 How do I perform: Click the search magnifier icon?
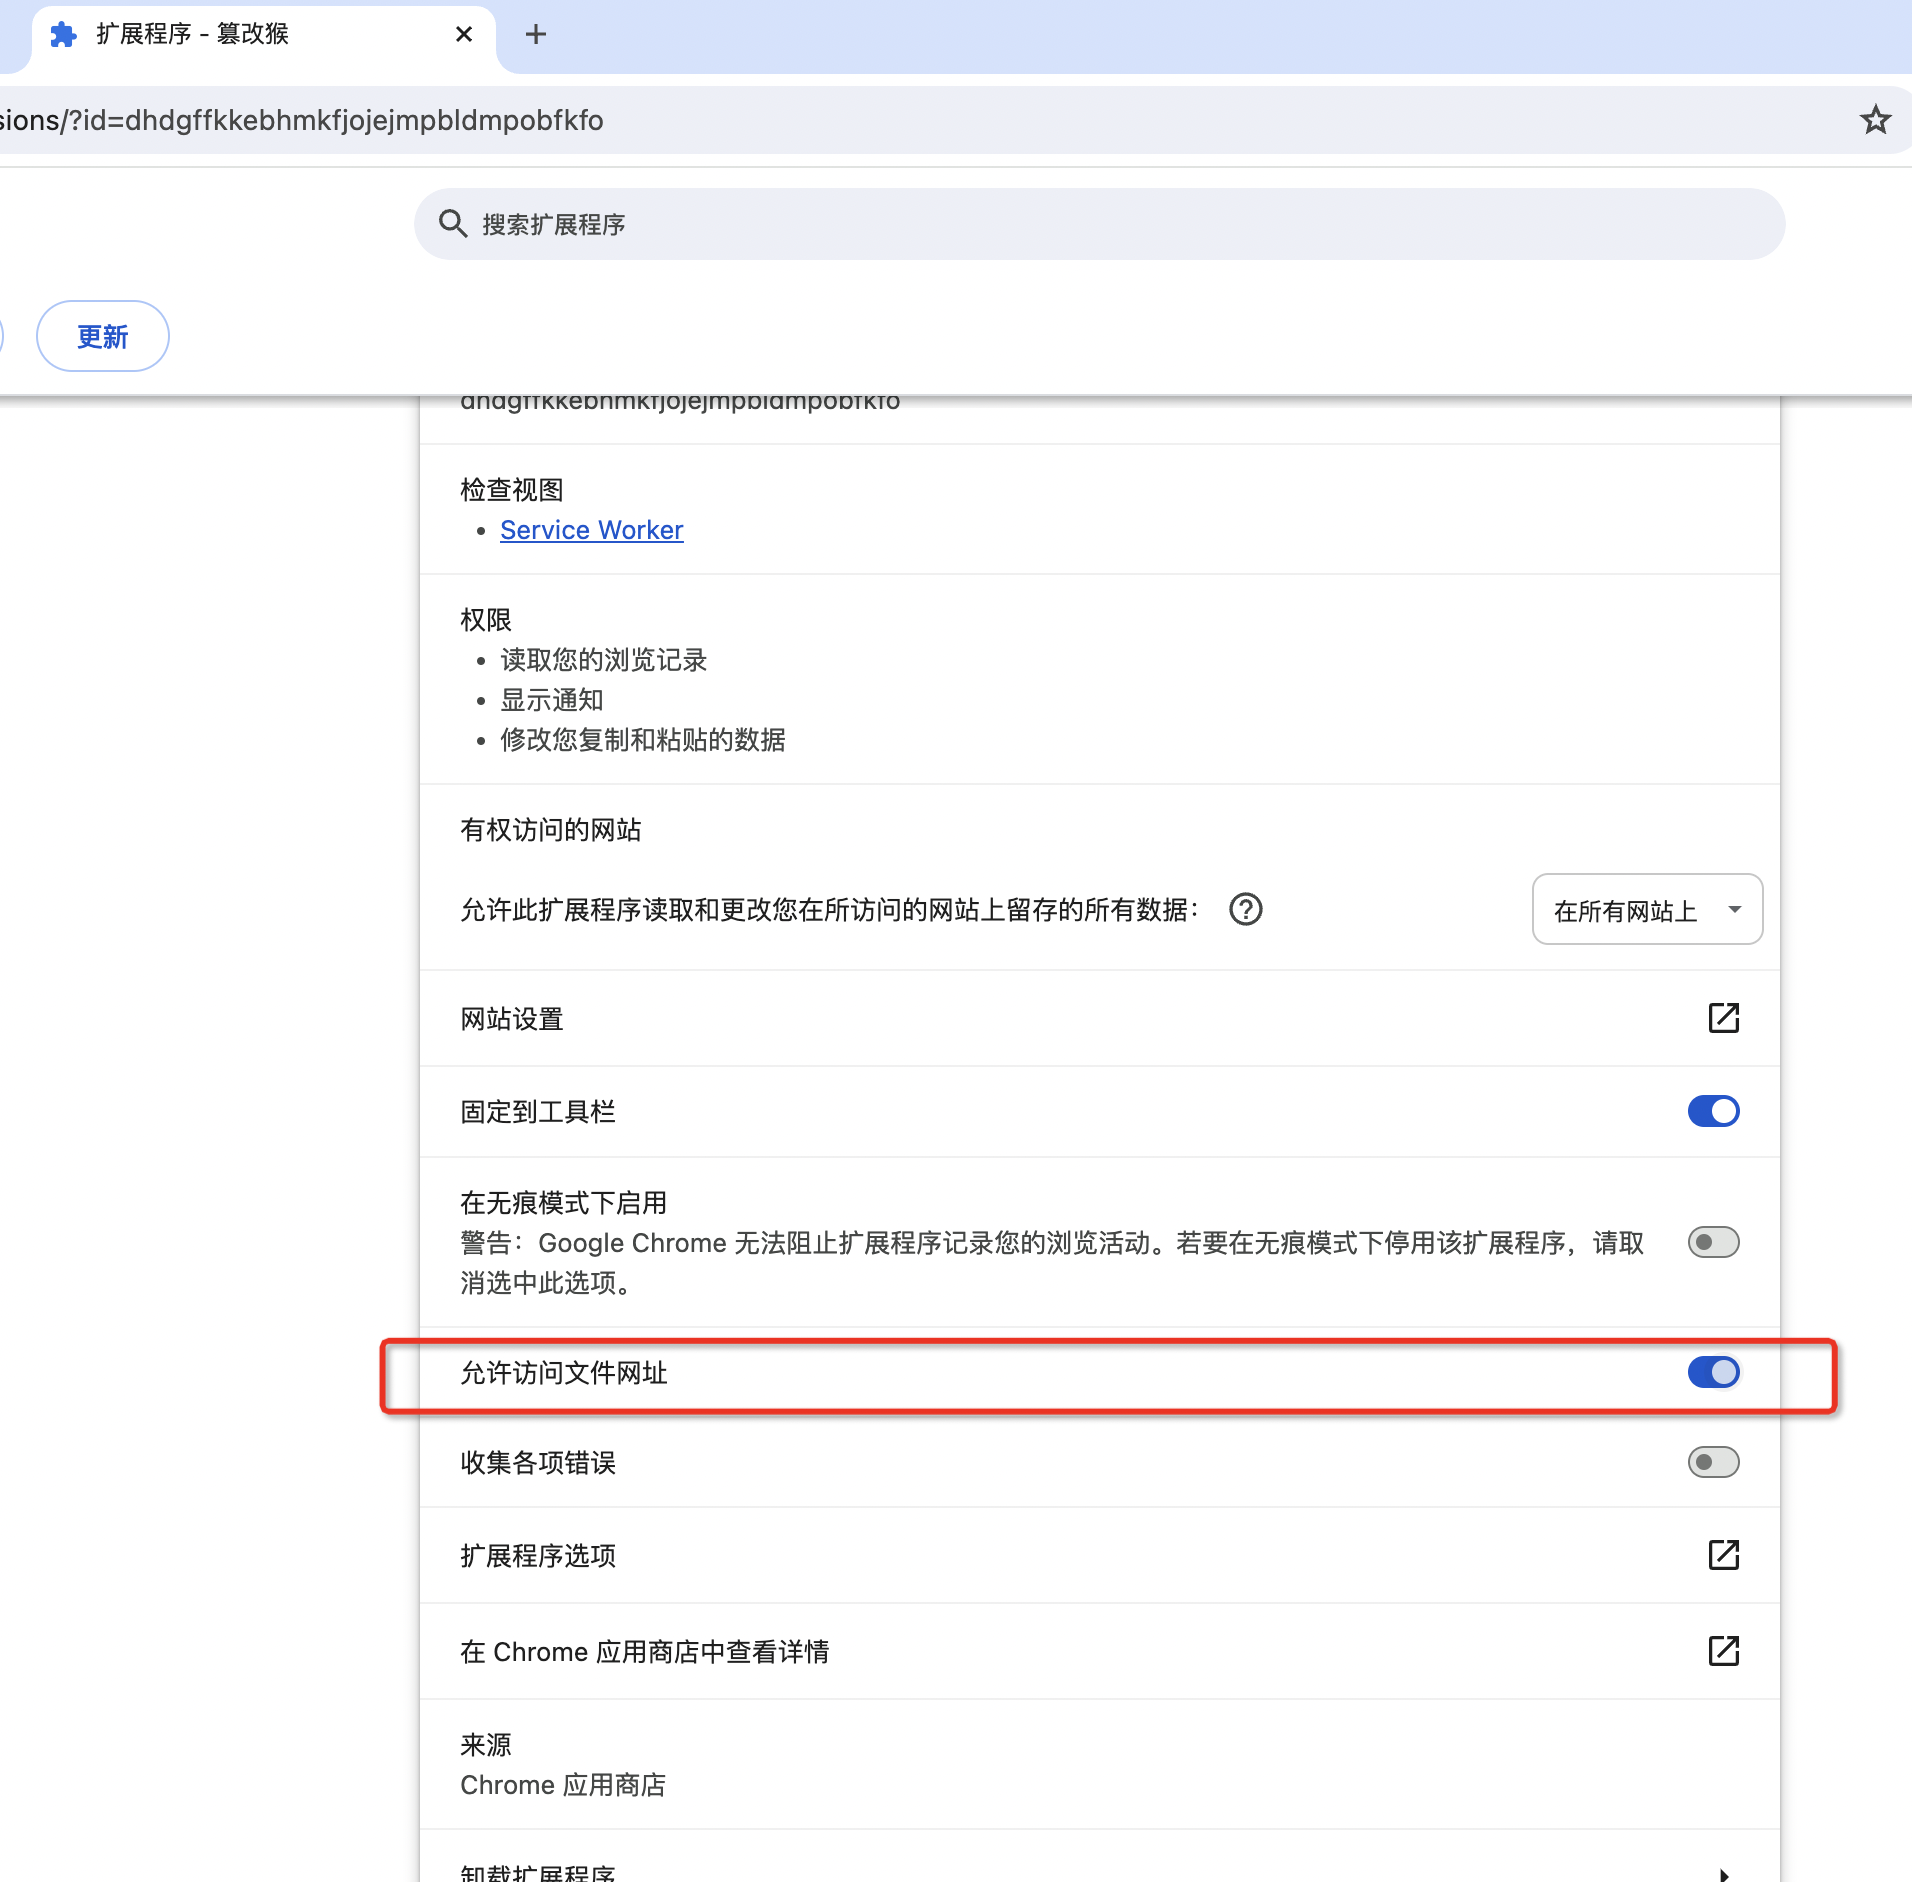[453, 224]
